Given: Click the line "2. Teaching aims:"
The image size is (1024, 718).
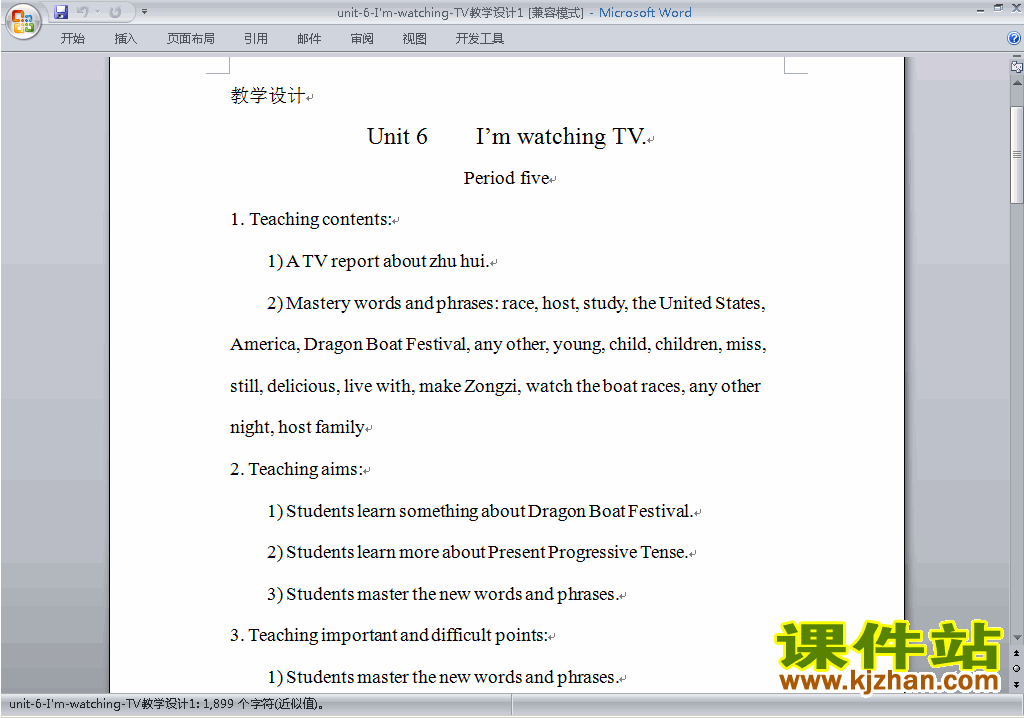Looking at the screenshot, I should (296, 469).
